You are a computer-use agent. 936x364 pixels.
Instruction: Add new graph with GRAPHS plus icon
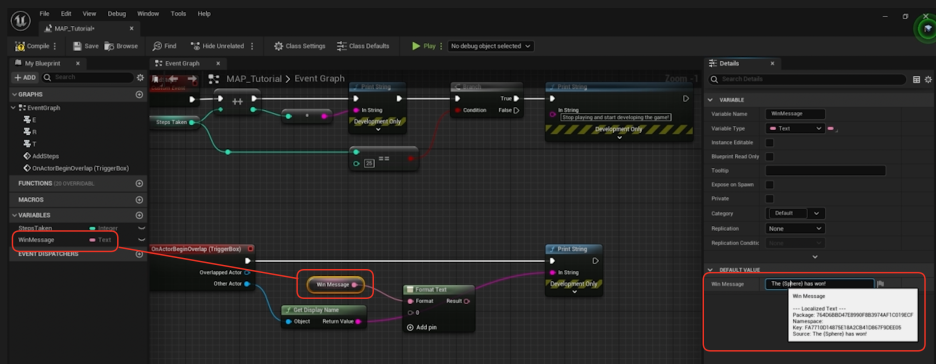click(139, 94)
